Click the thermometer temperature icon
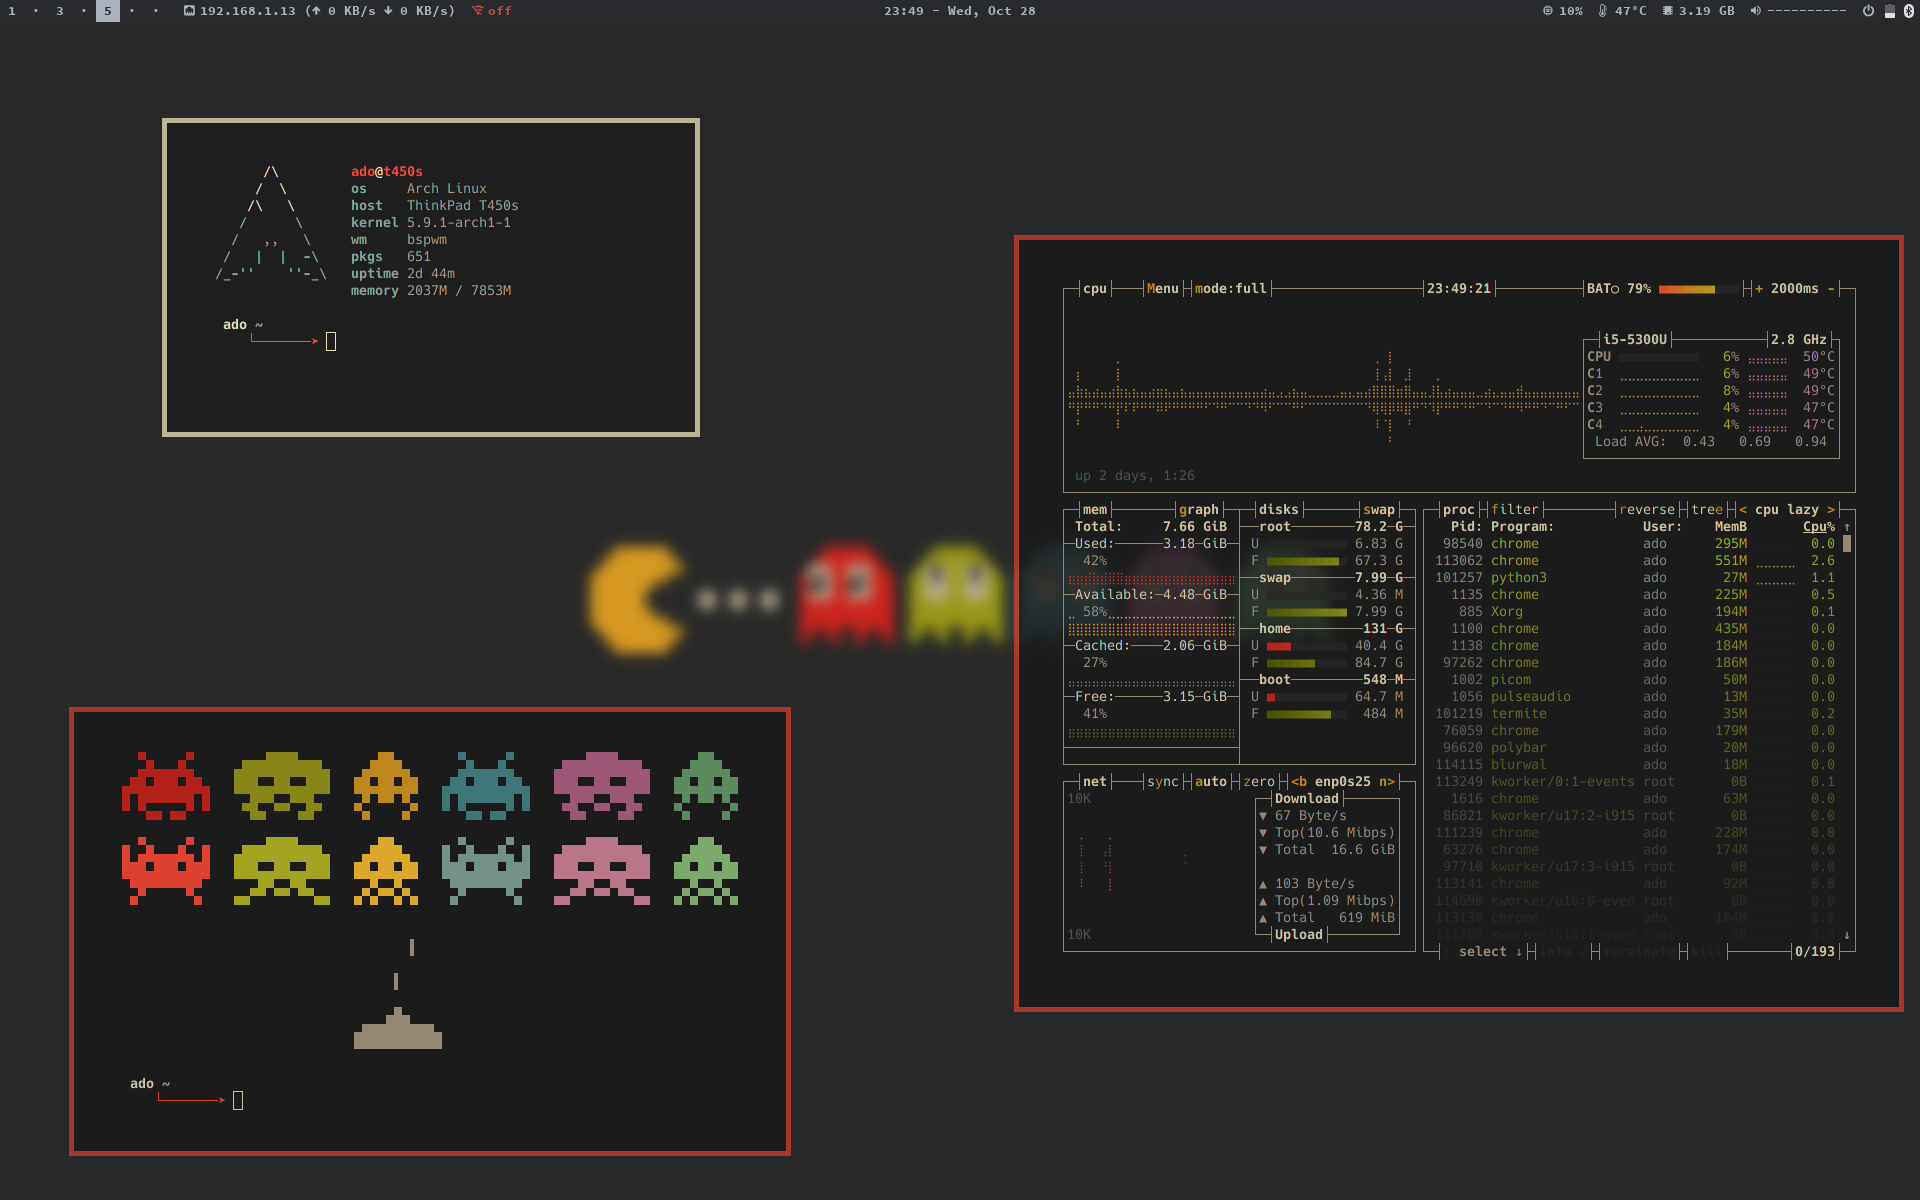 click(x=1603, y=11)
